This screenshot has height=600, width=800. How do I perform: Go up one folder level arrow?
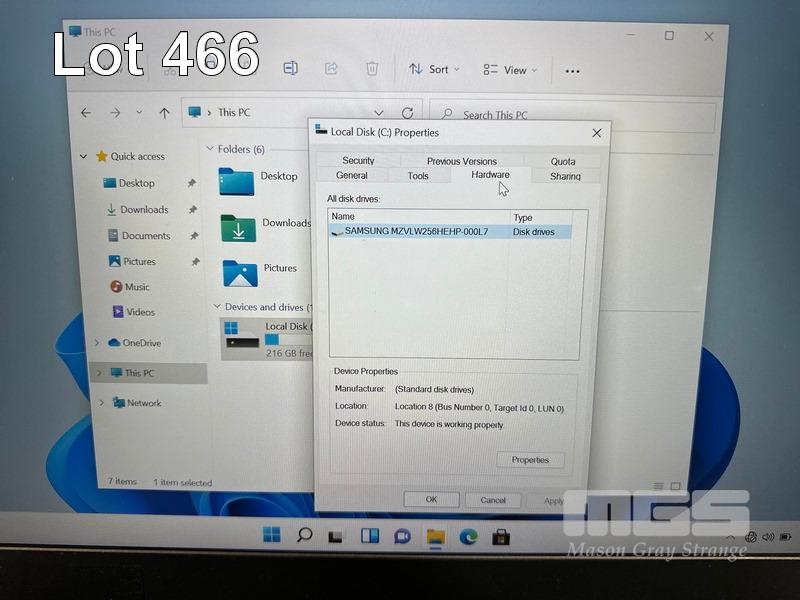coord(164,113)
